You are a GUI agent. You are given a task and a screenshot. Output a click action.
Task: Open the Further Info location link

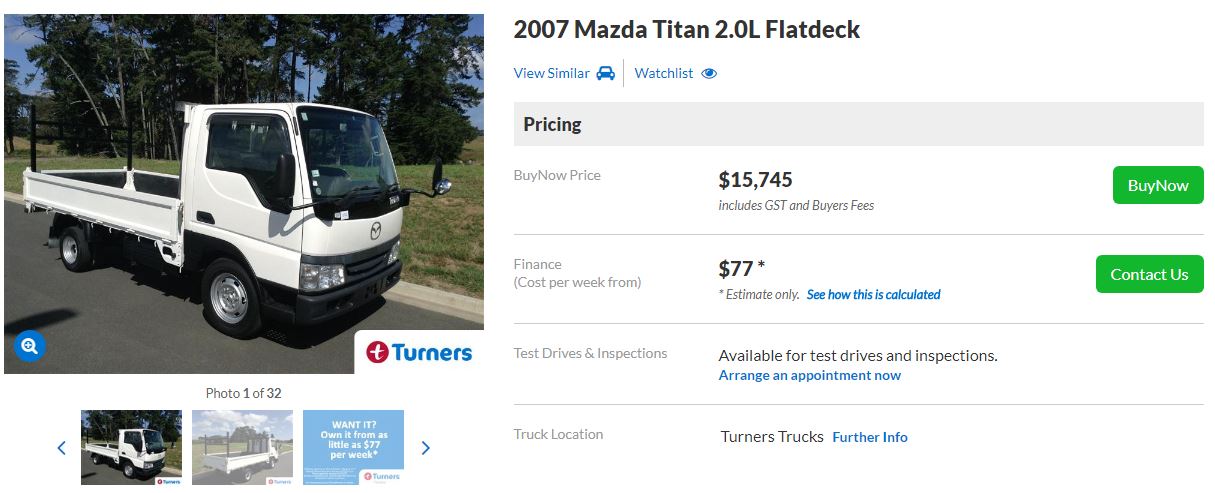[869, 437]
